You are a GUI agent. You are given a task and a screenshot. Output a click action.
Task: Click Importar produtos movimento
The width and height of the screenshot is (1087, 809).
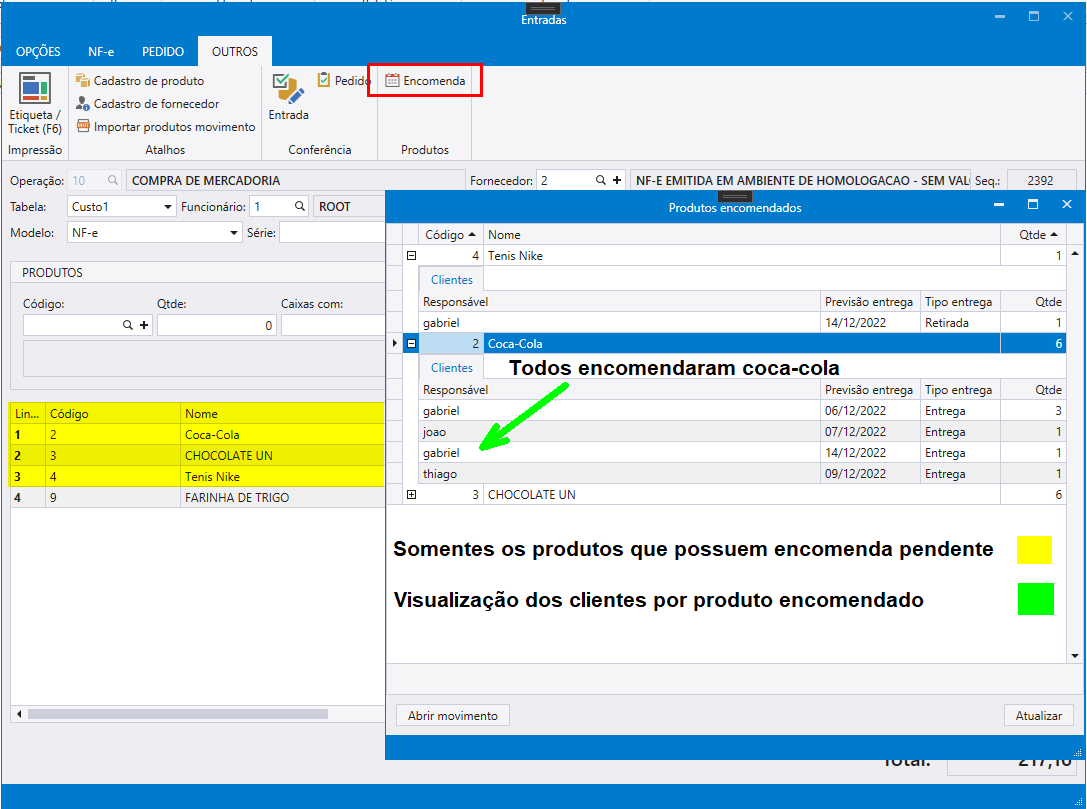pyautogui.click(x=166, y=127)
